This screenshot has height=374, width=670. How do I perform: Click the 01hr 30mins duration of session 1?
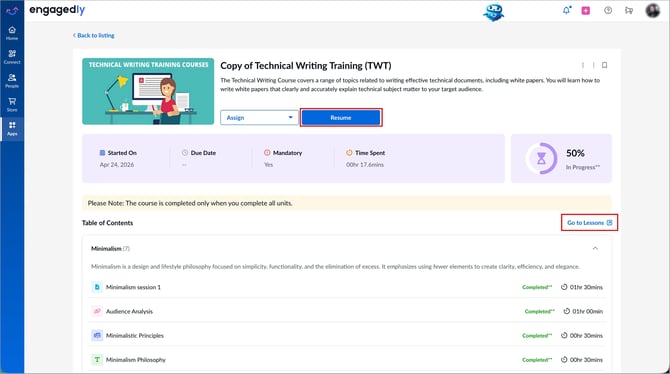(x=586, y=287)
